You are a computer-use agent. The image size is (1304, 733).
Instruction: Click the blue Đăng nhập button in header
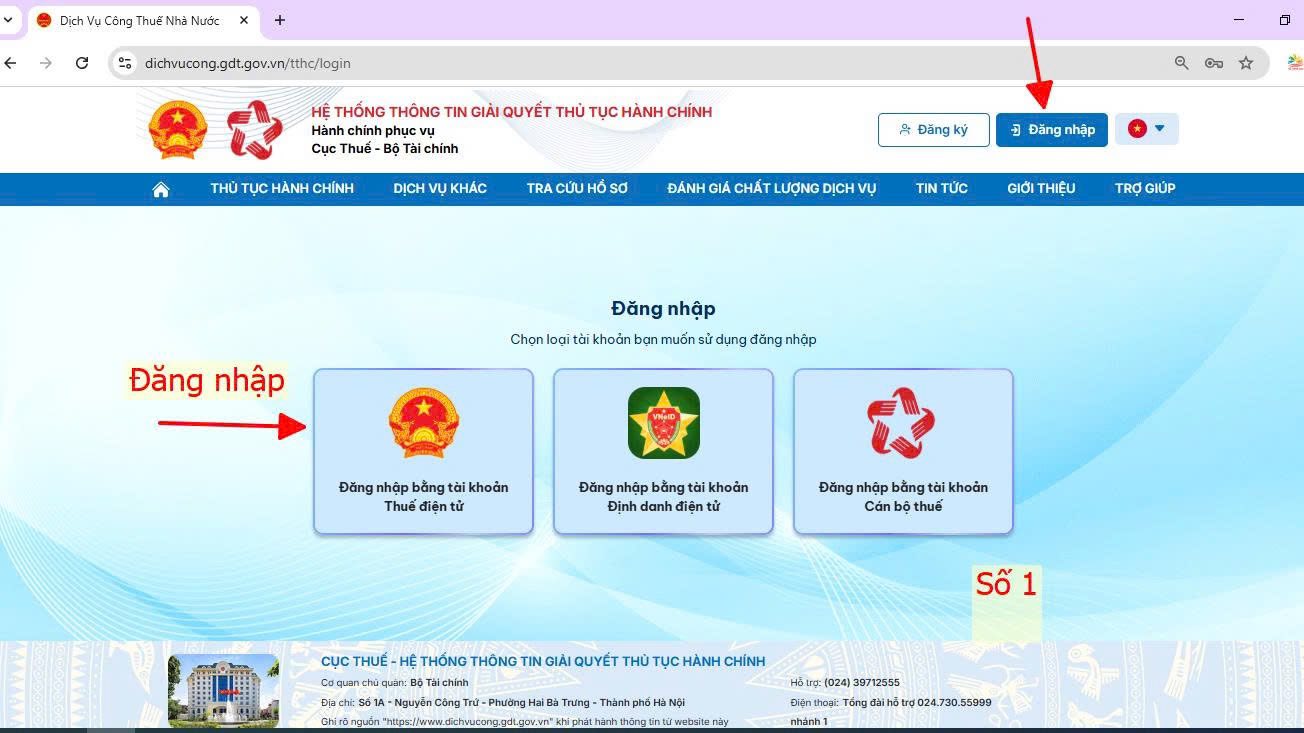click(1052, 130)
